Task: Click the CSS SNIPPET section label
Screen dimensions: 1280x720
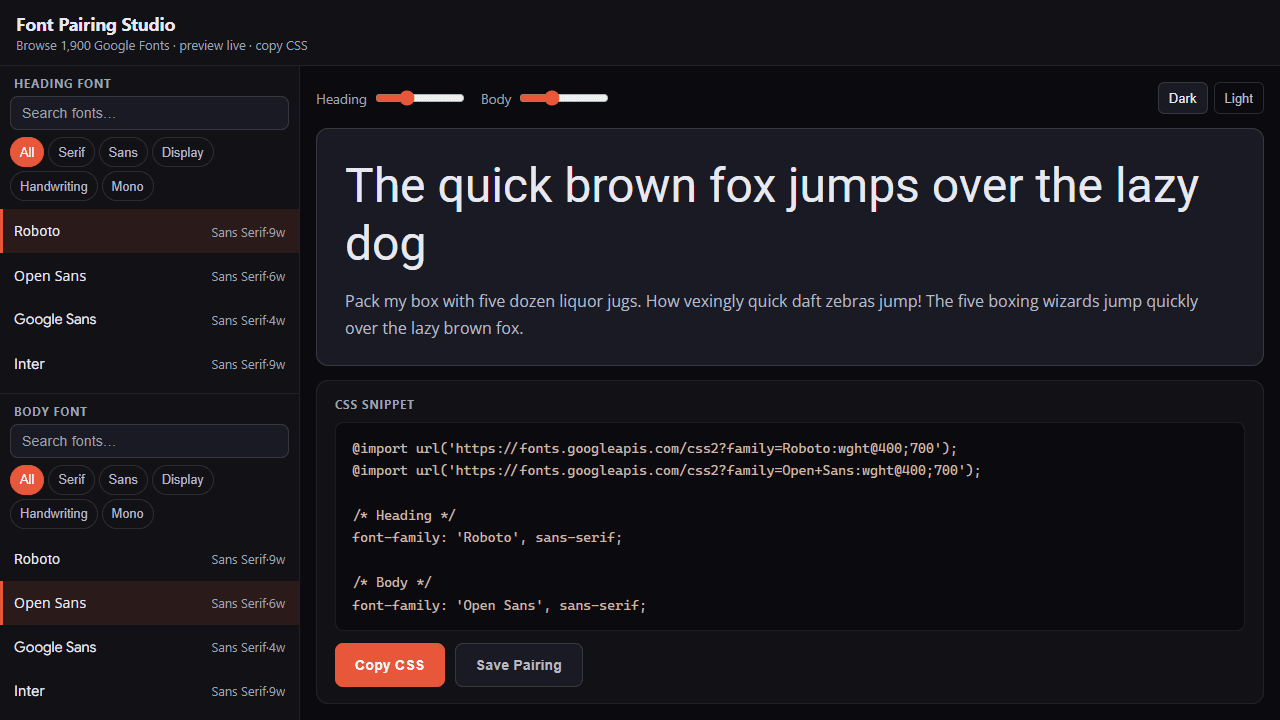Action: (375, 405)
